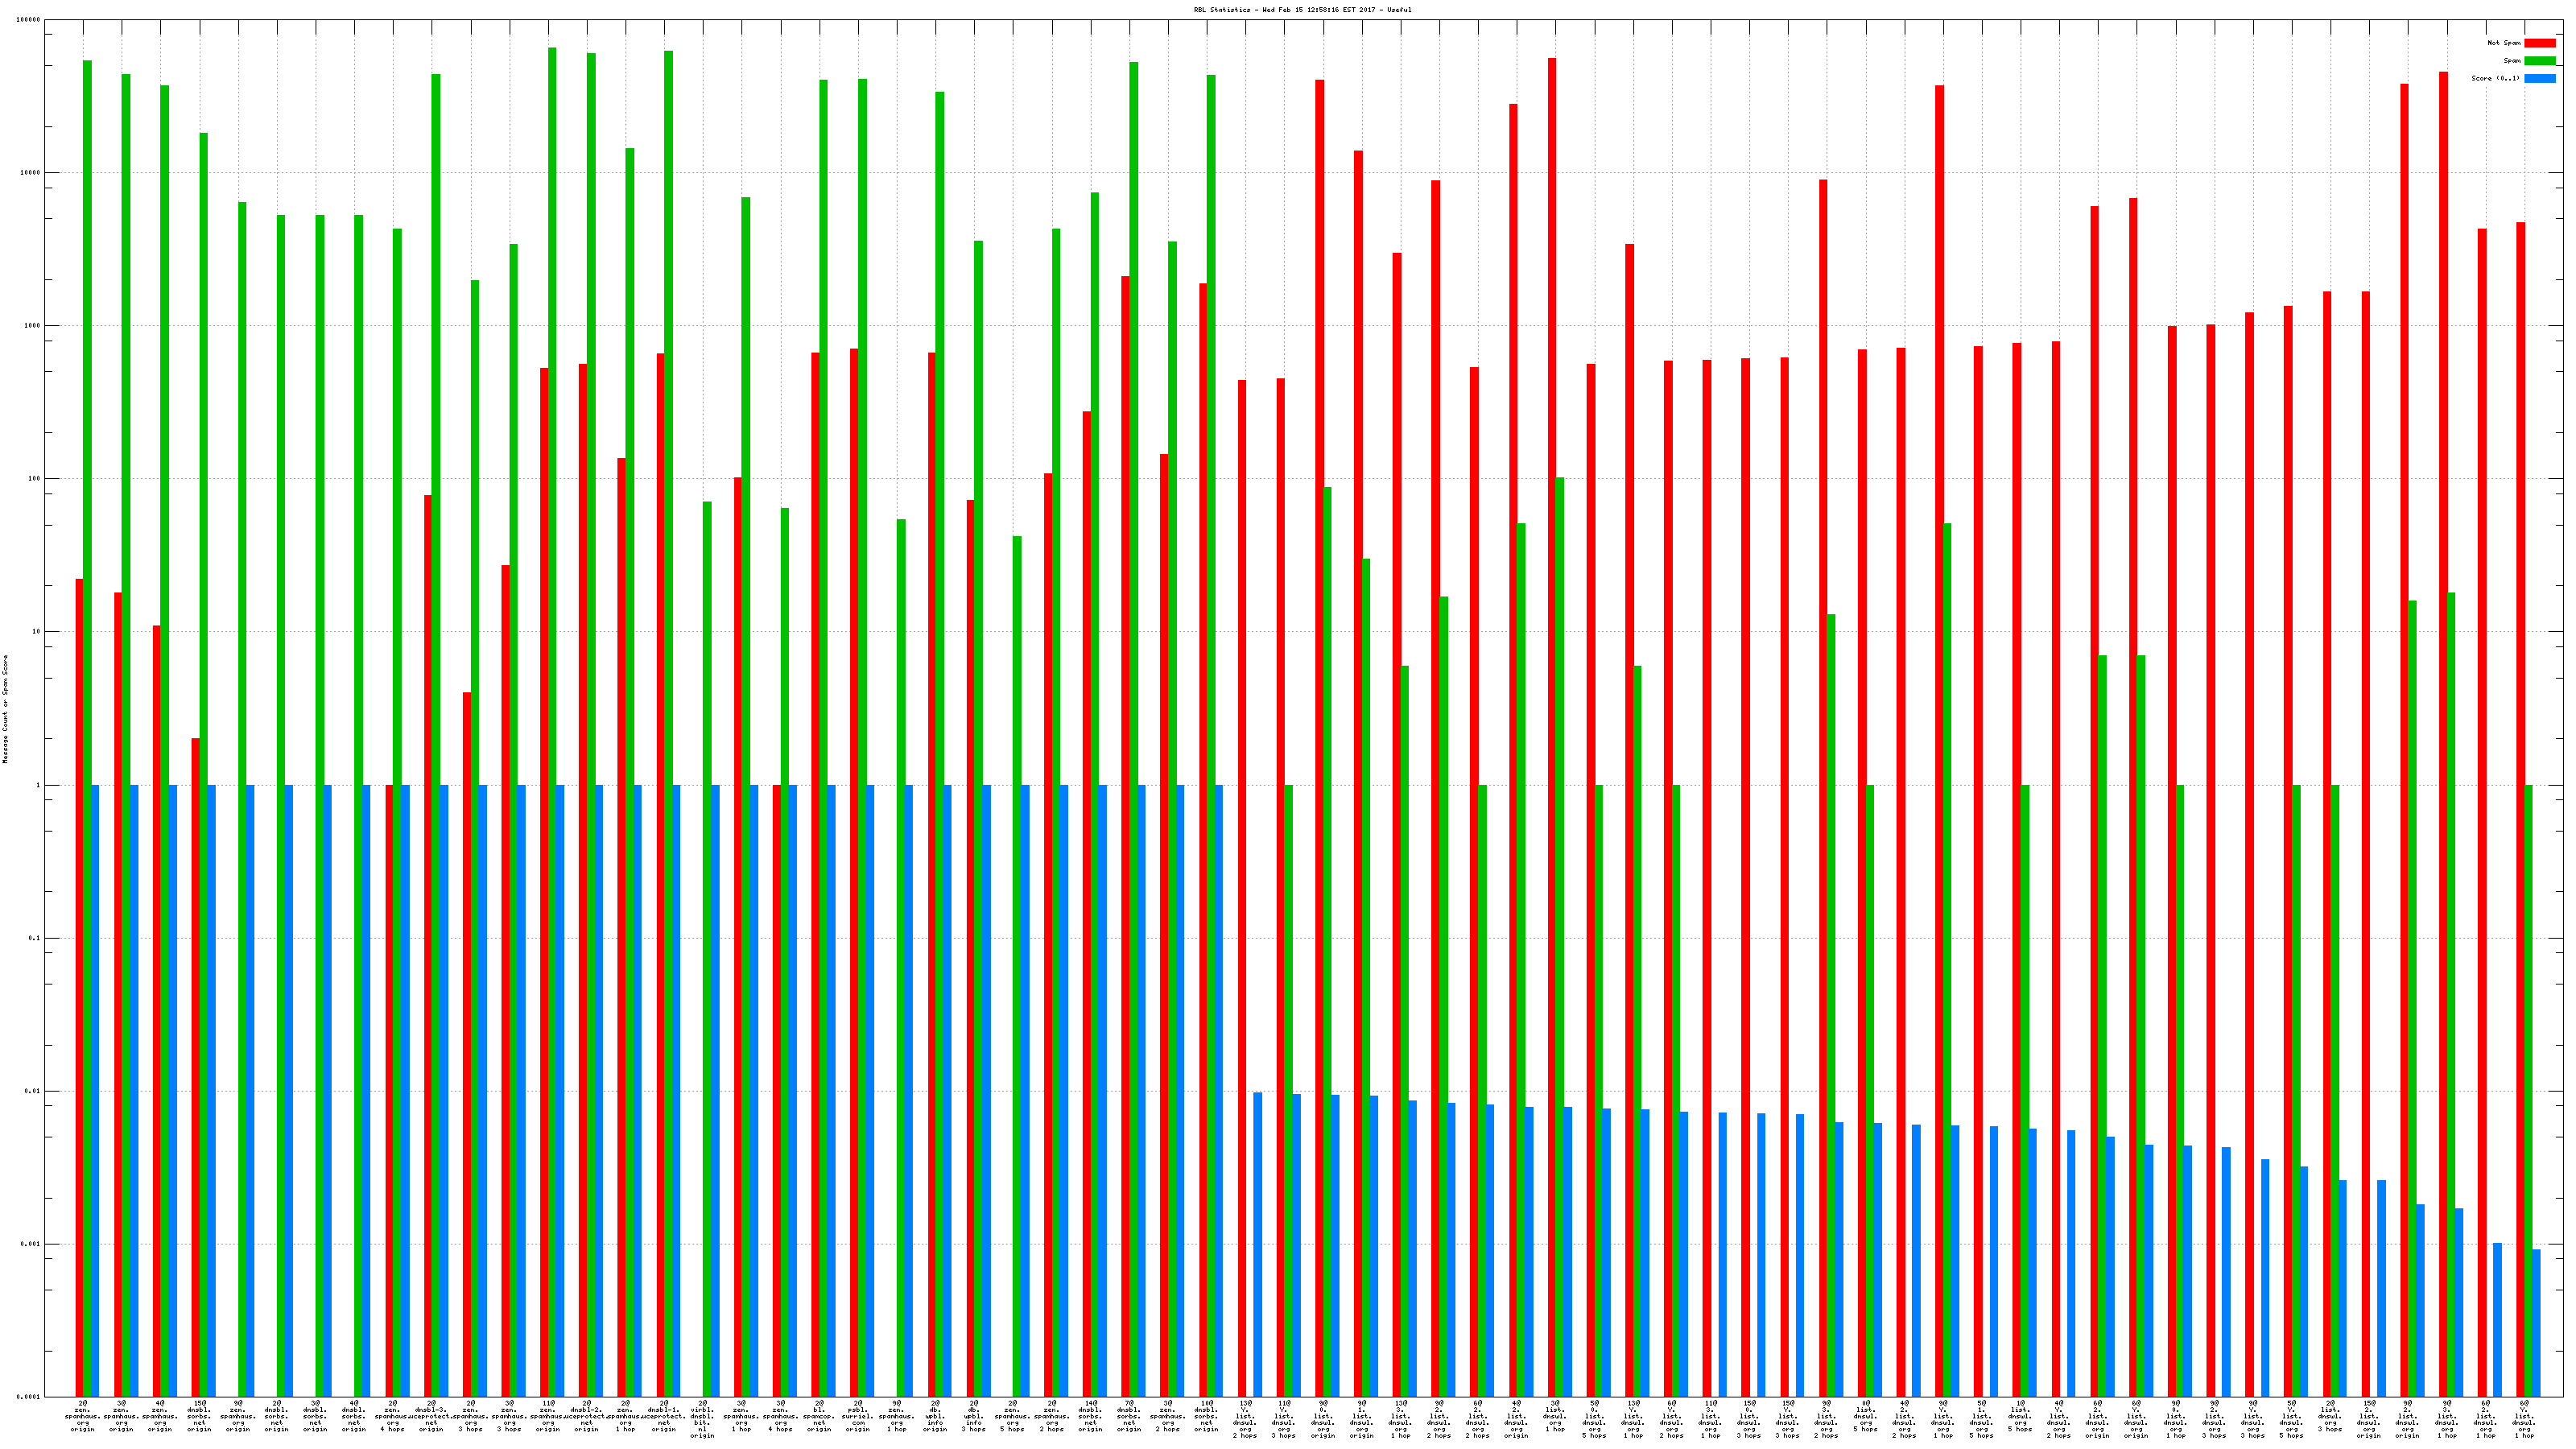Click the virbl.dnsbl.bit.nl origin axis label
Viewport: 2576px width, 1449px height.
click(x=703, y=1418)
